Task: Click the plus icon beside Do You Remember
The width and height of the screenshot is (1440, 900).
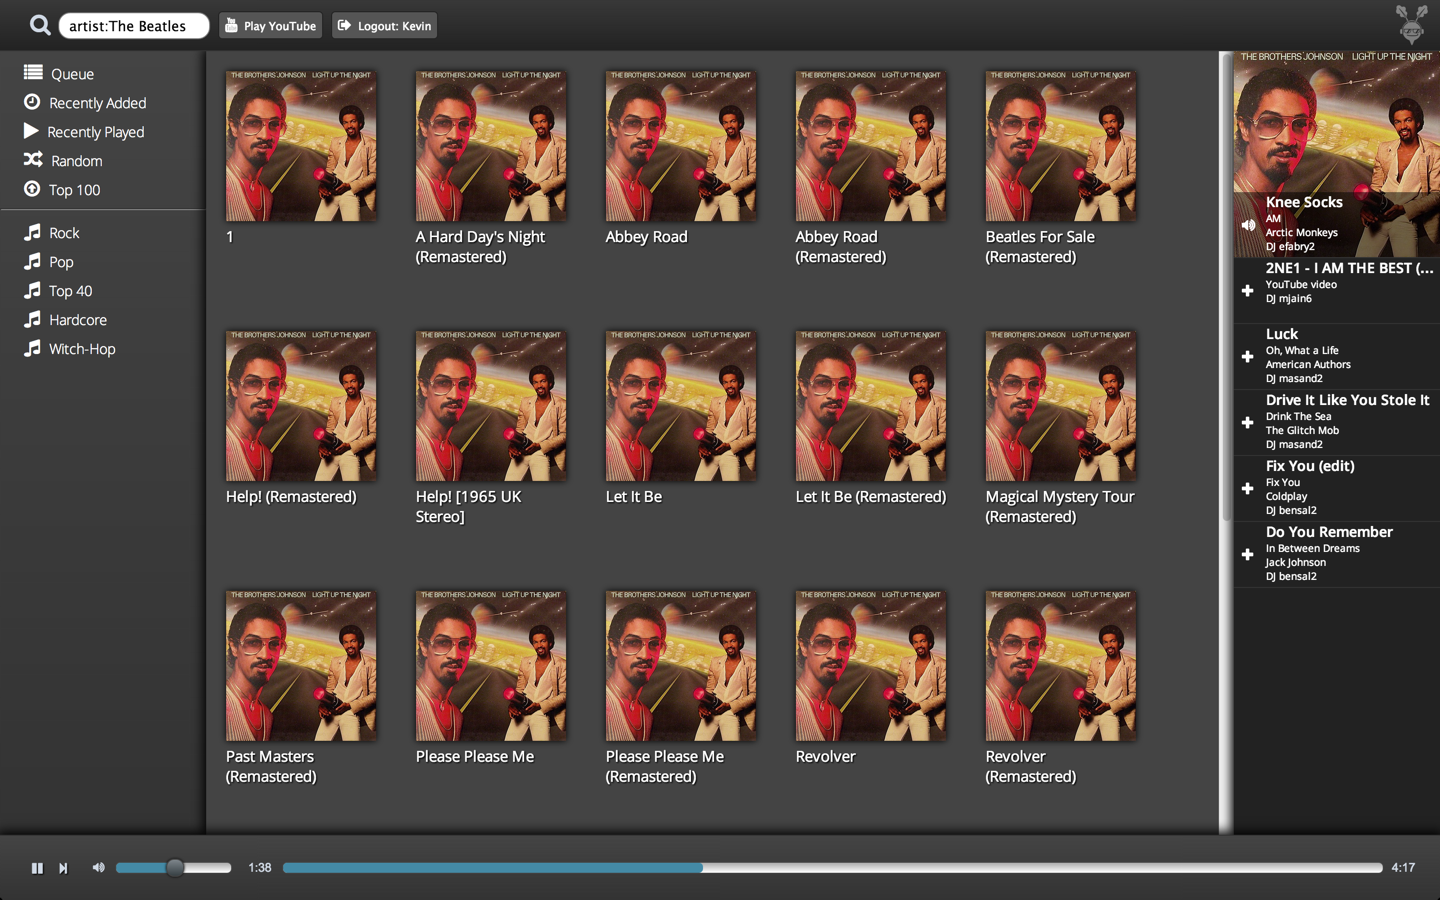Action: pyautogui.click(x=1247, y=555)
